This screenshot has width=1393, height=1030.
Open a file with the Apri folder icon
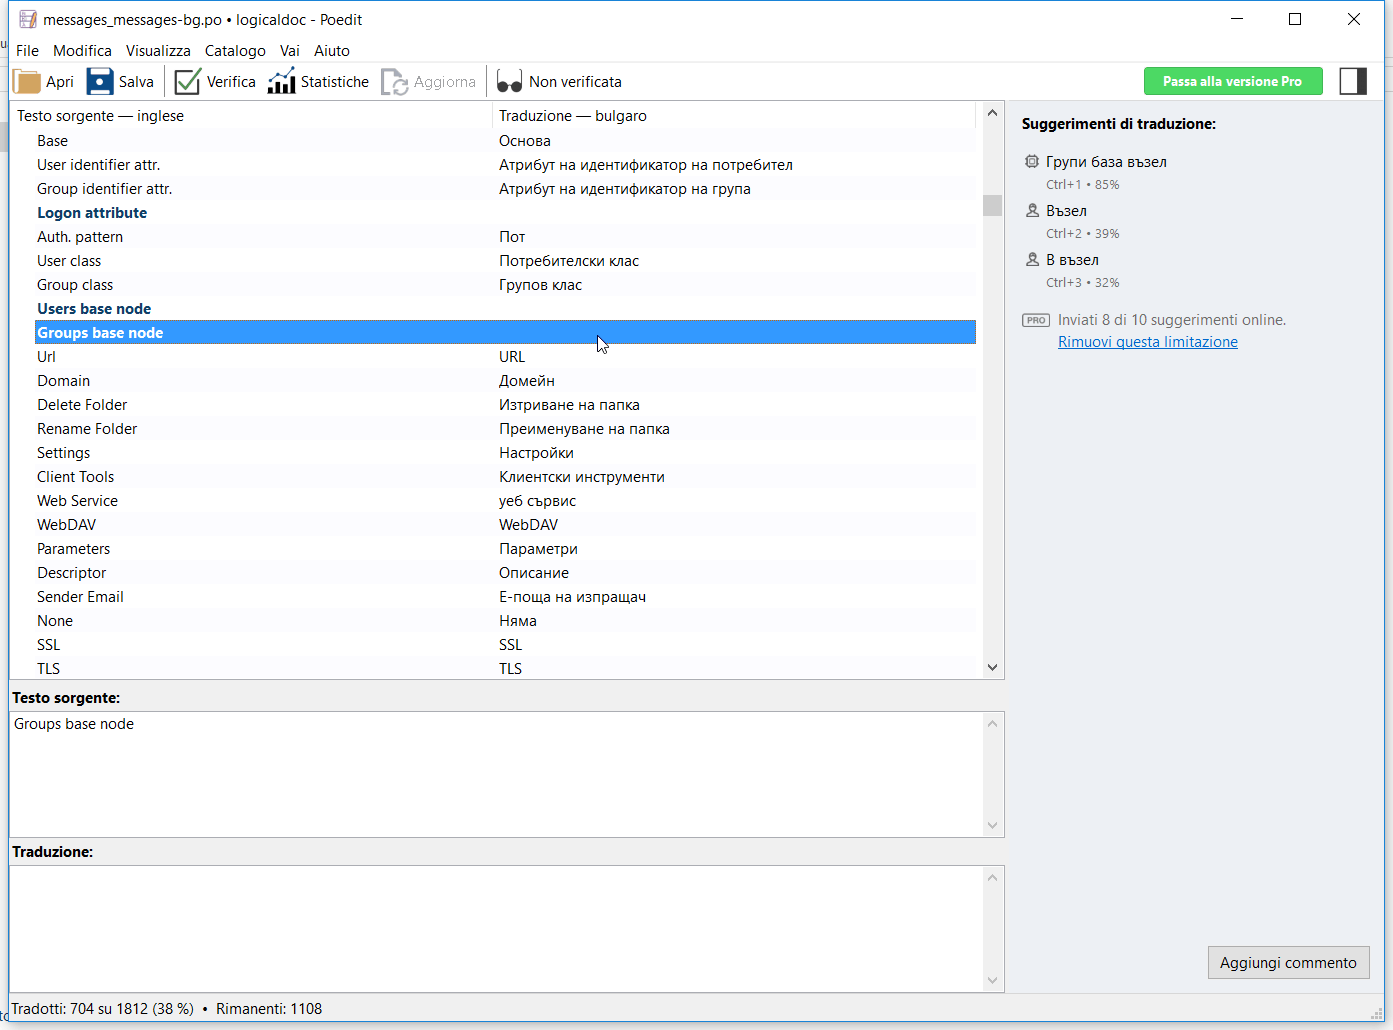(28, 82)
